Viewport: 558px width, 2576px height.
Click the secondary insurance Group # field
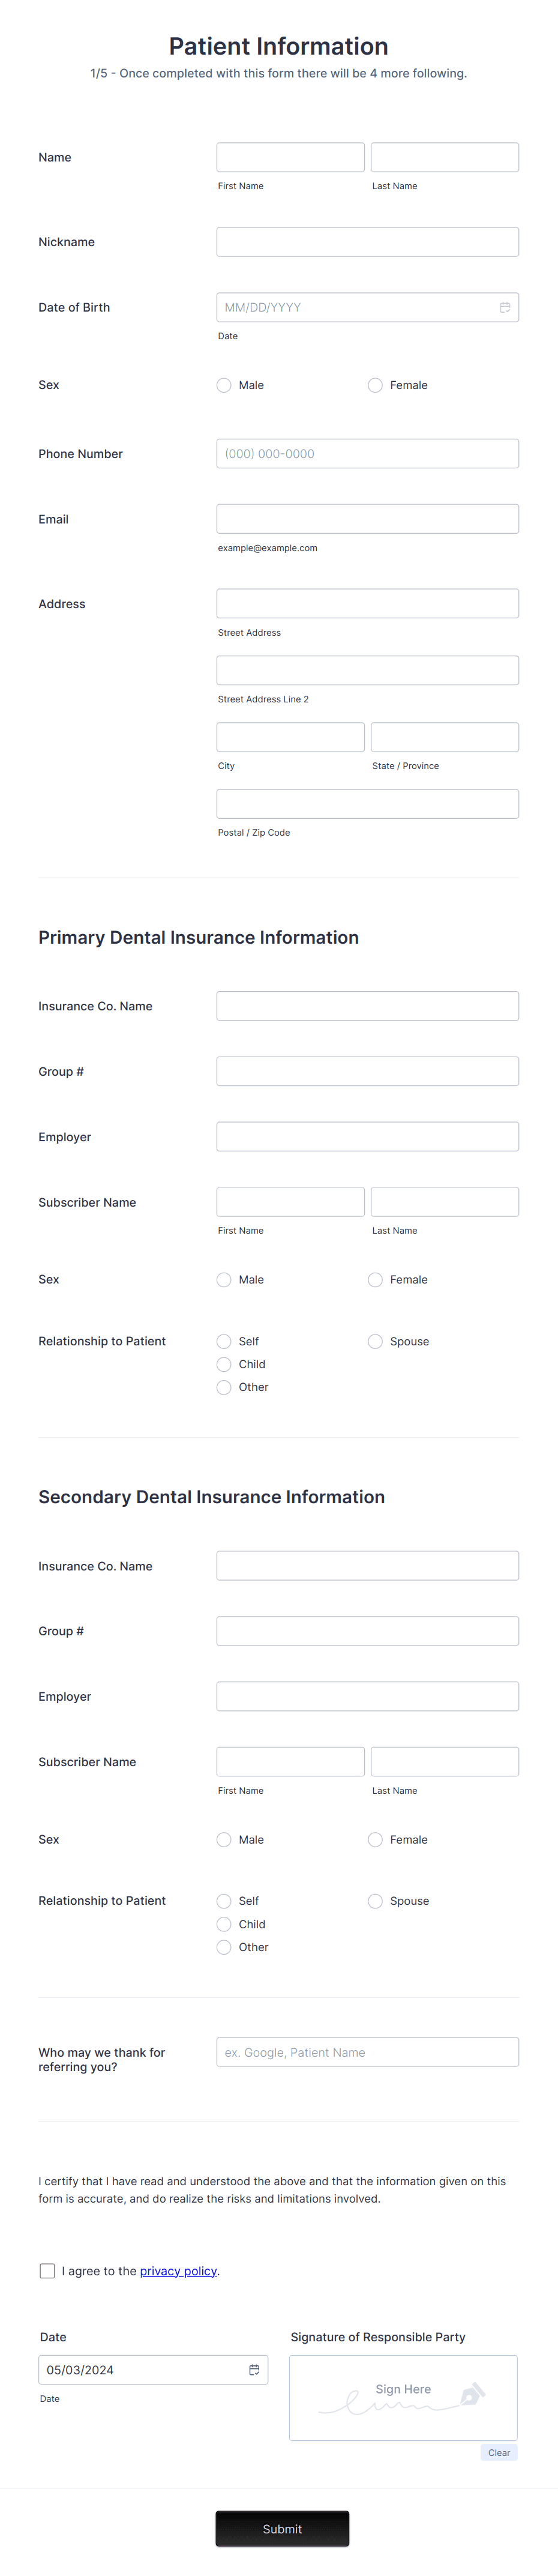pos(367,1630)
